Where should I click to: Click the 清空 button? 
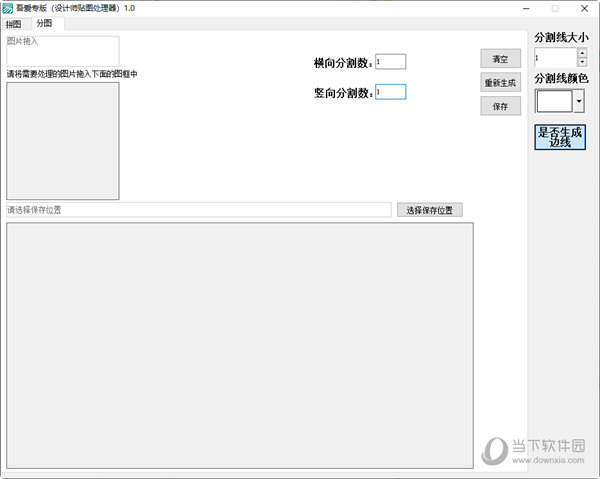pyautogui.click(x=501, y=59)
